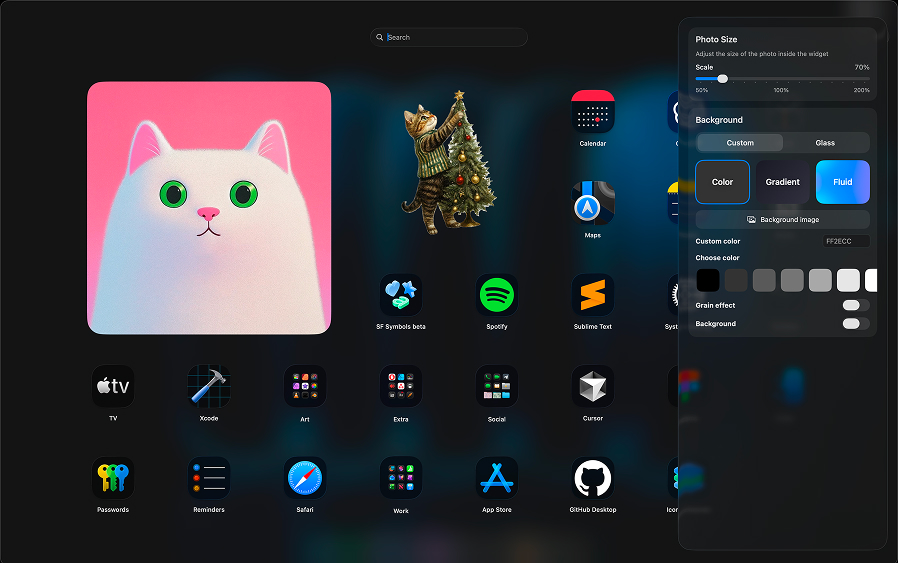This screenshot has width=898, height=563.
Task: Launch GitHub Desktop
Action: pyautogui.click(x=592, y=478)
